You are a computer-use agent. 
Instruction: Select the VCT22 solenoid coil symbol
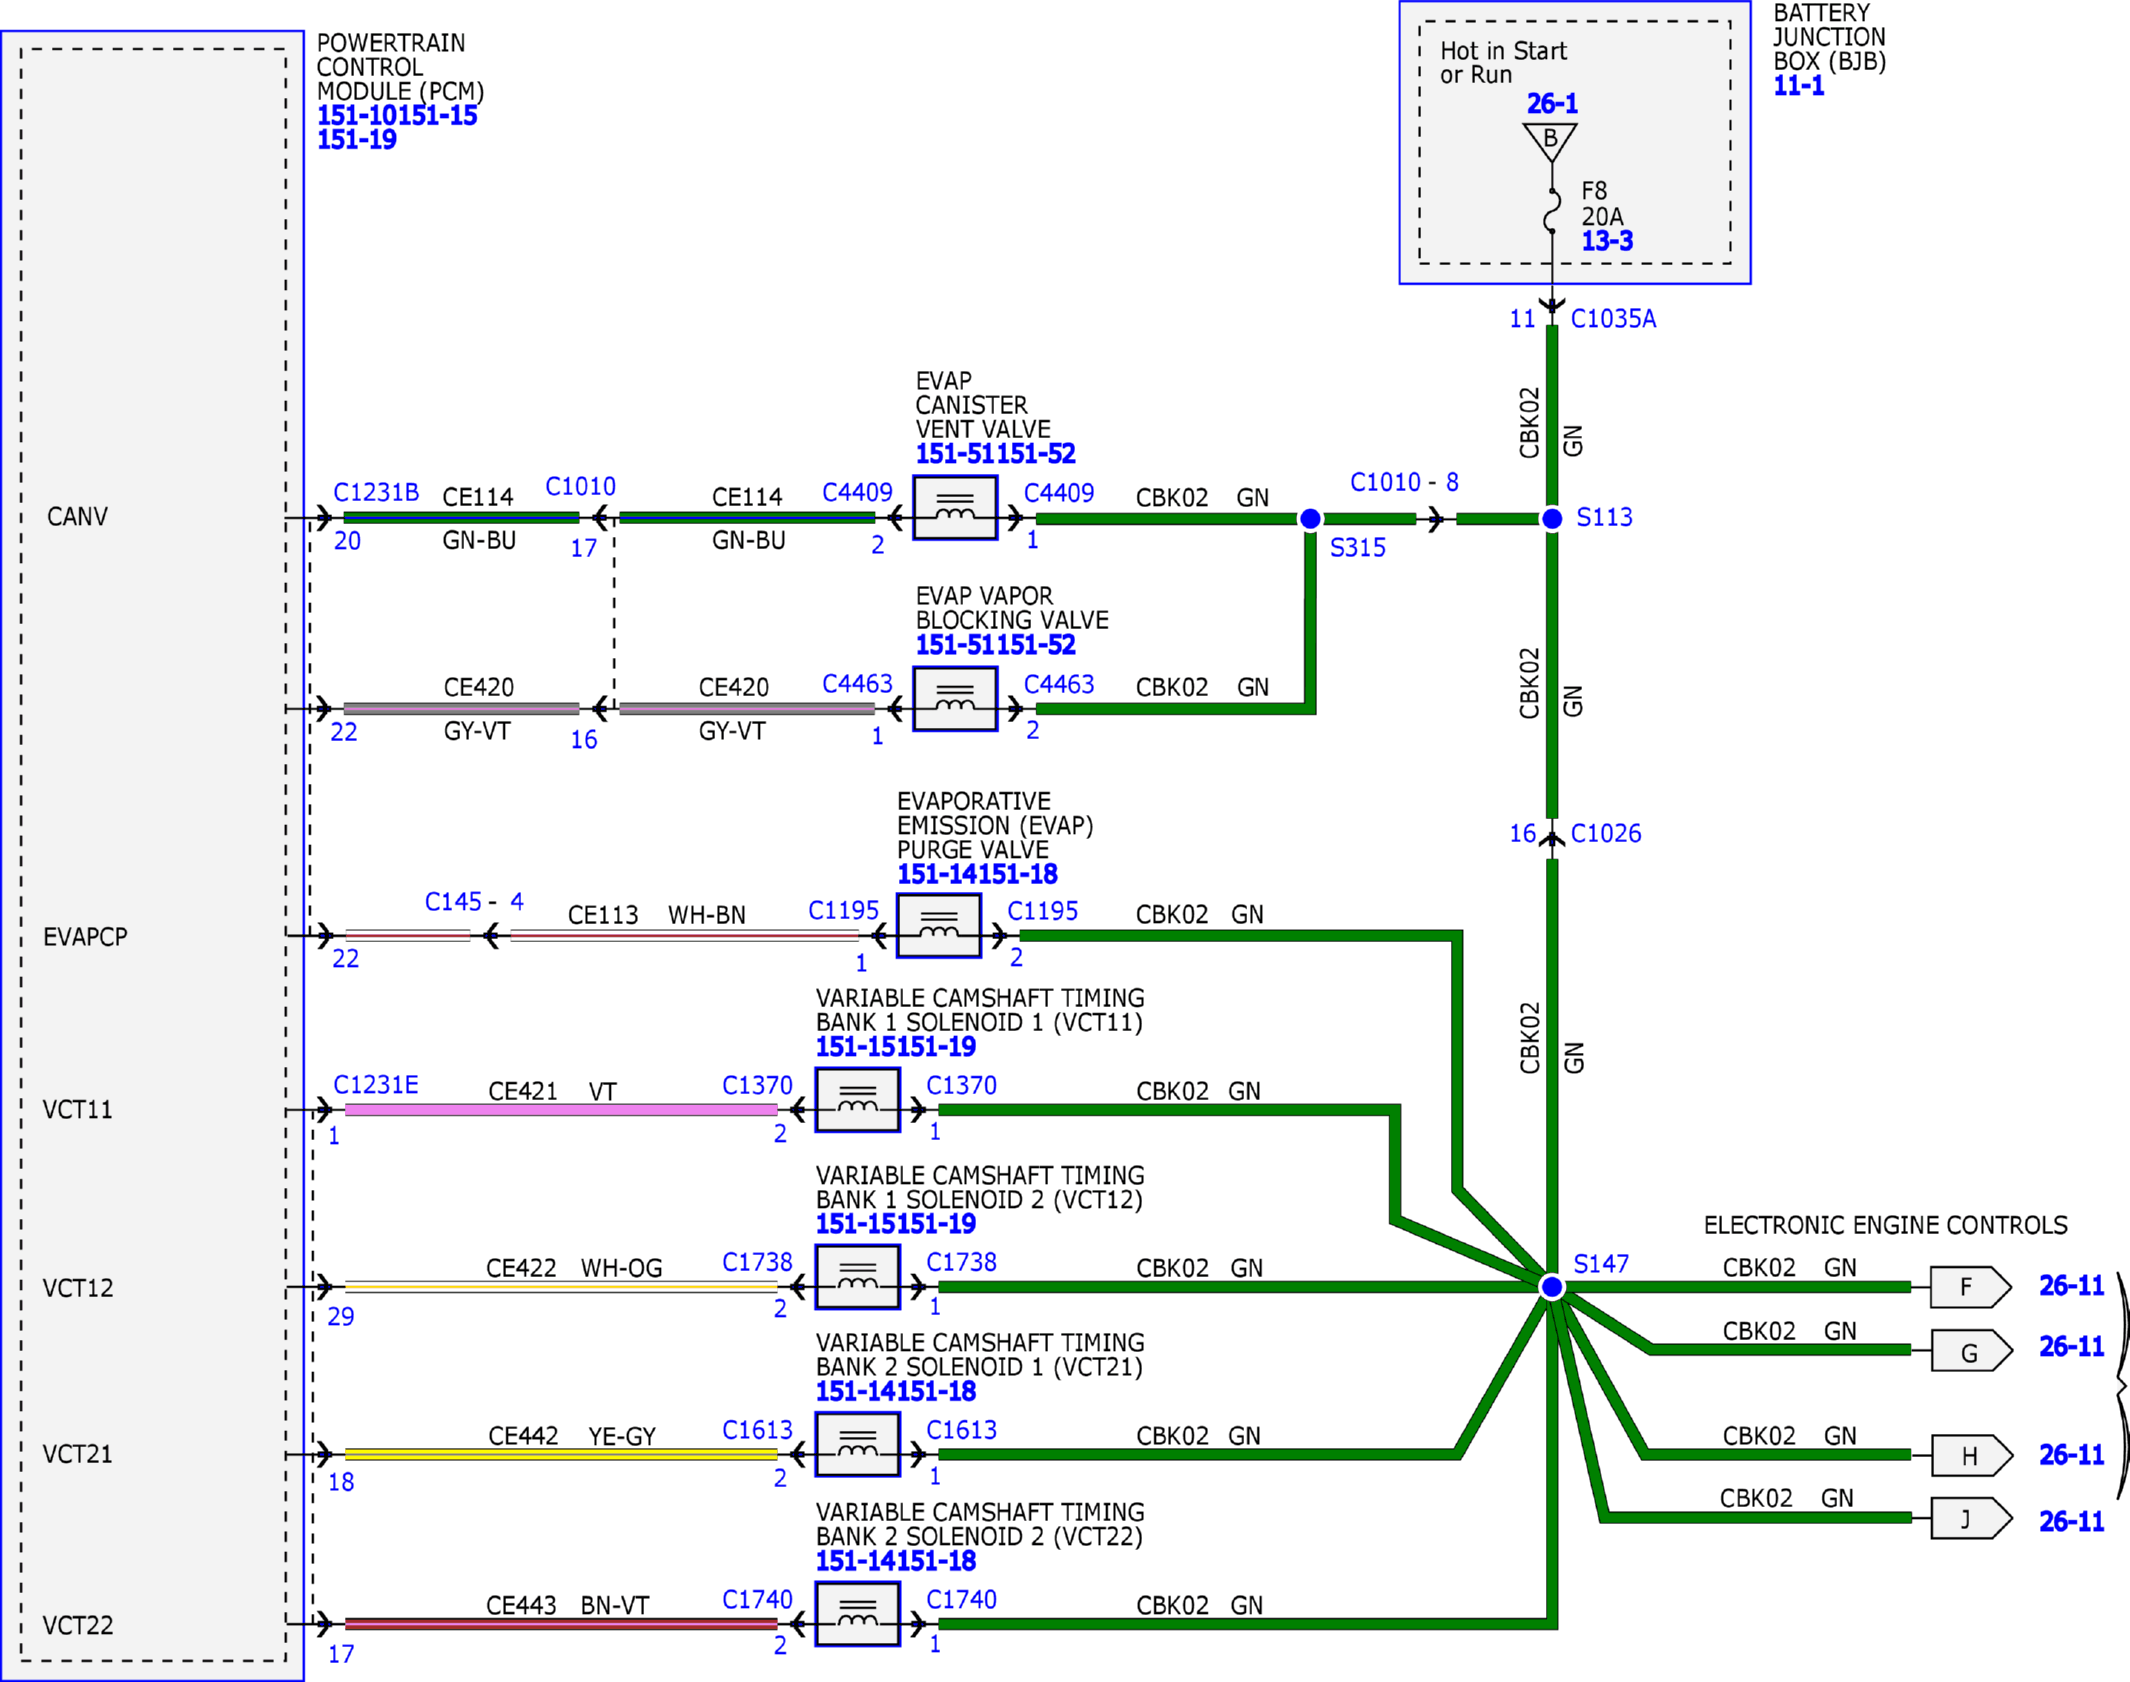[857, 1615]
